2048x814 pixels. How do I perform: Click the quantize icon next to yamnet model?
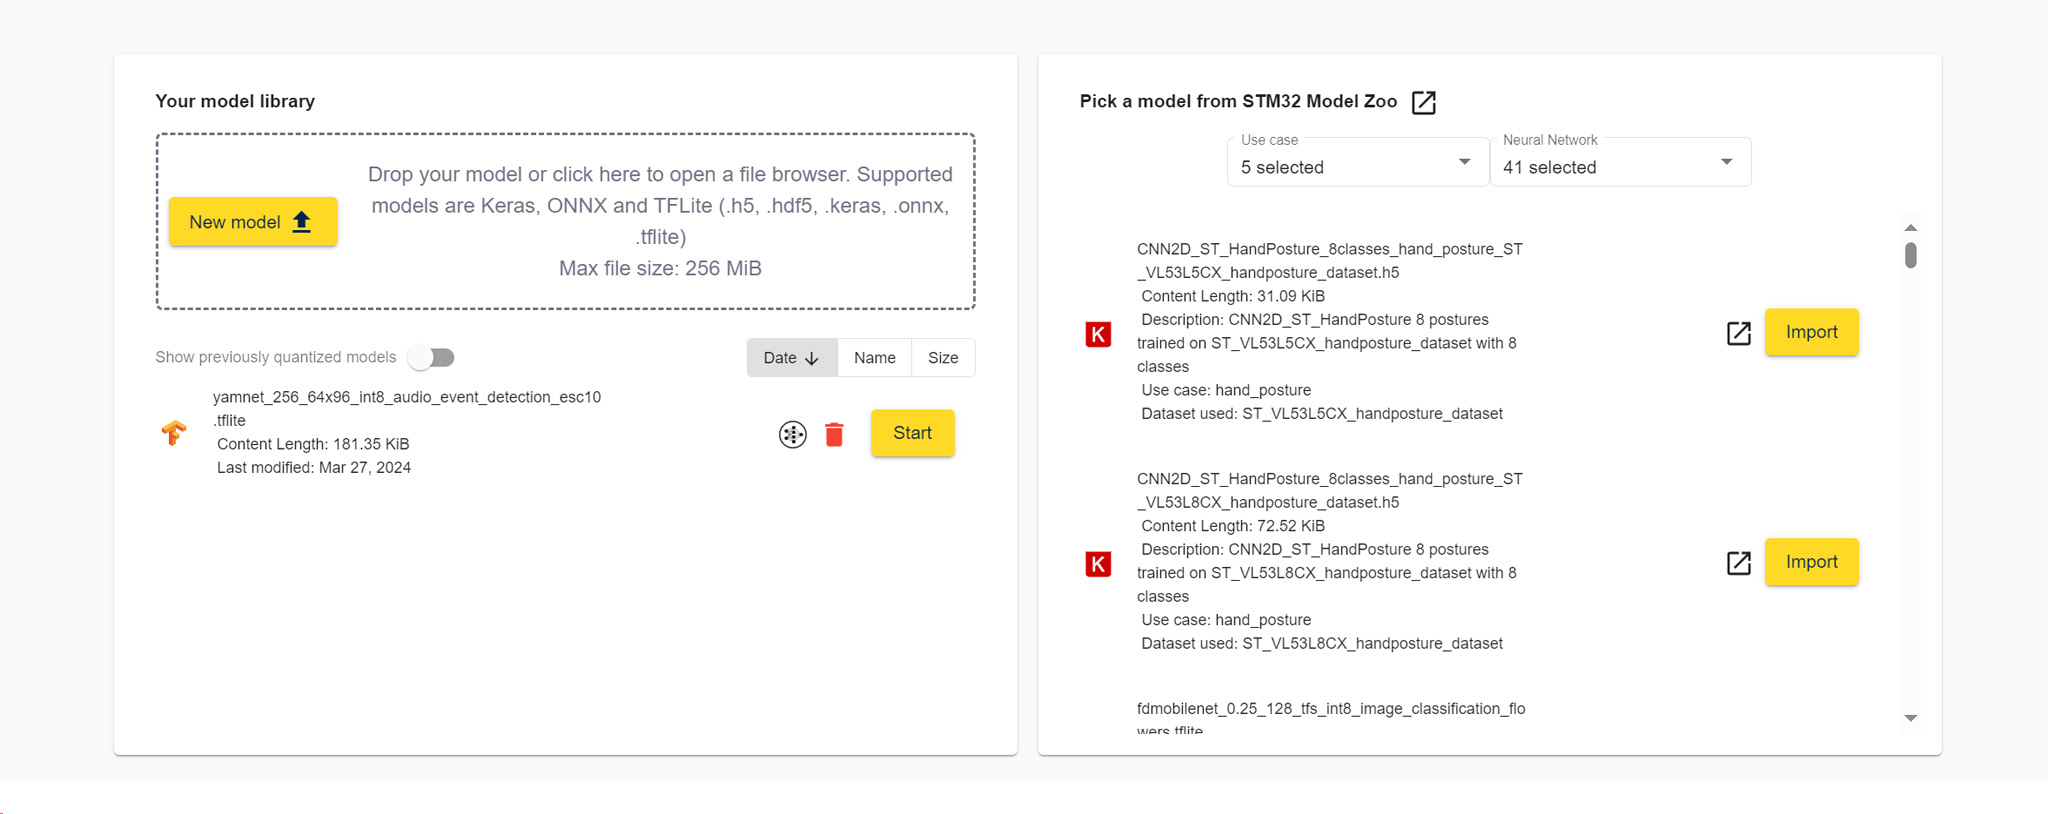(x=792, y=434)
